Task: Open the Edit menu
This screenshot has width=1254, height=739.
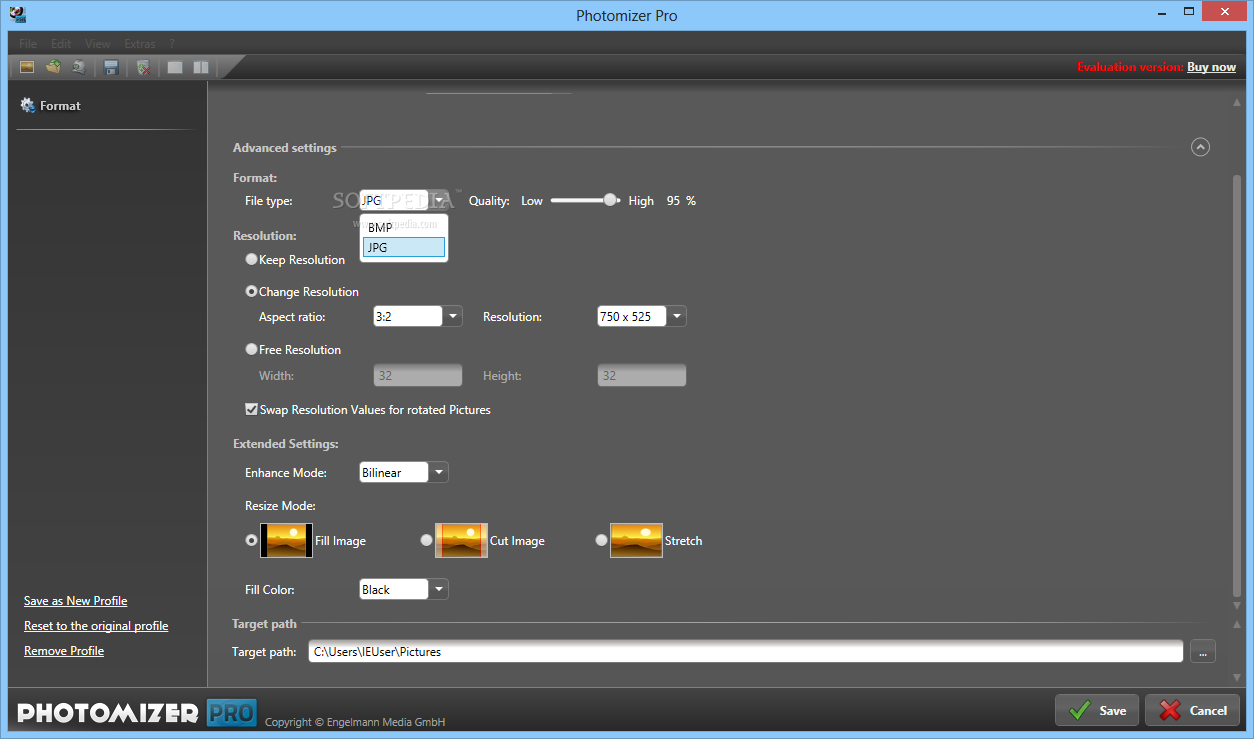Action: point(61,44)
